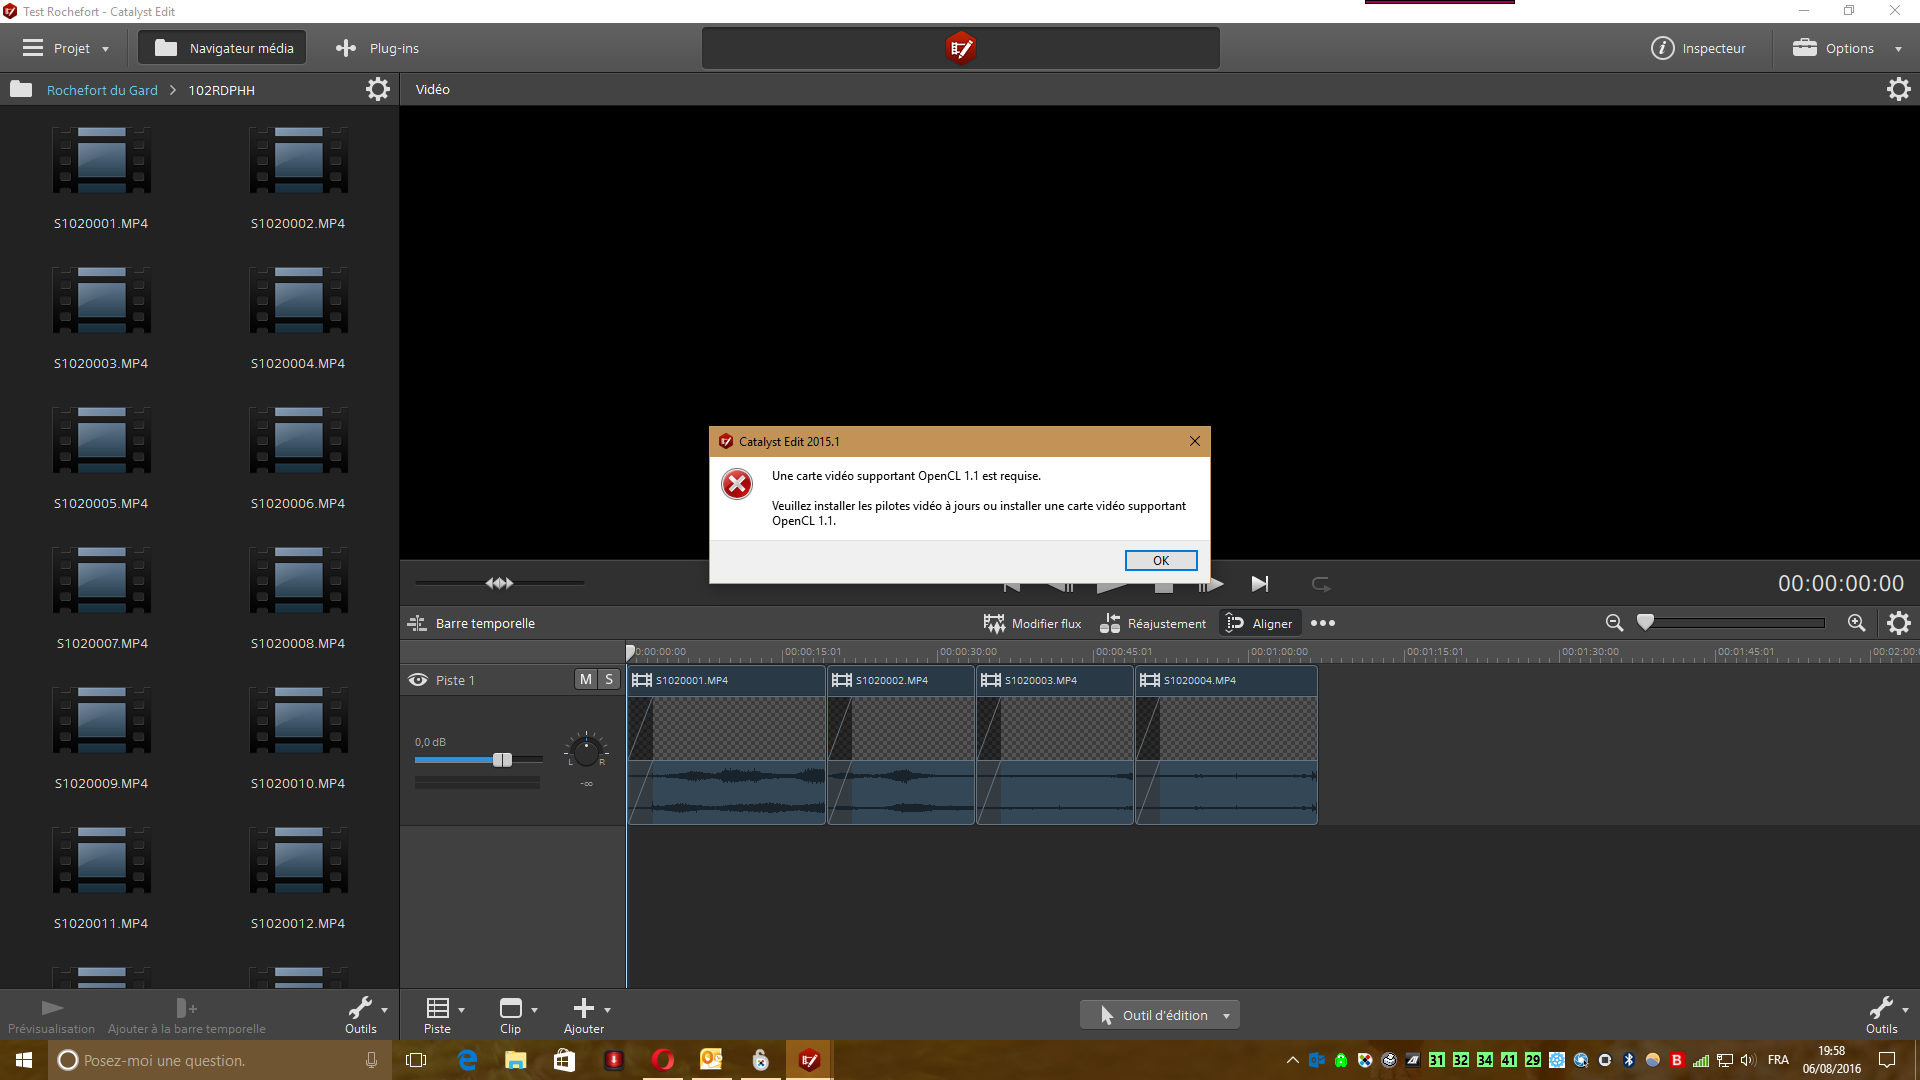Viewport: 1920px width, 1080px height.
Task: Click Ajouter à la barre temporelle
Action: point(187,1015)
